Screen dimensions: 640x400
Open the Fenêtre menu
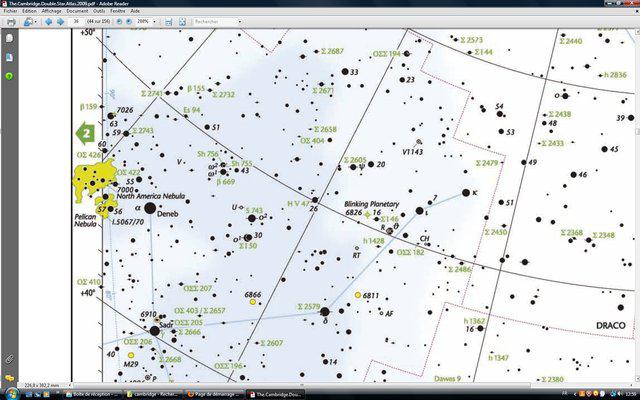click(118, 11)
